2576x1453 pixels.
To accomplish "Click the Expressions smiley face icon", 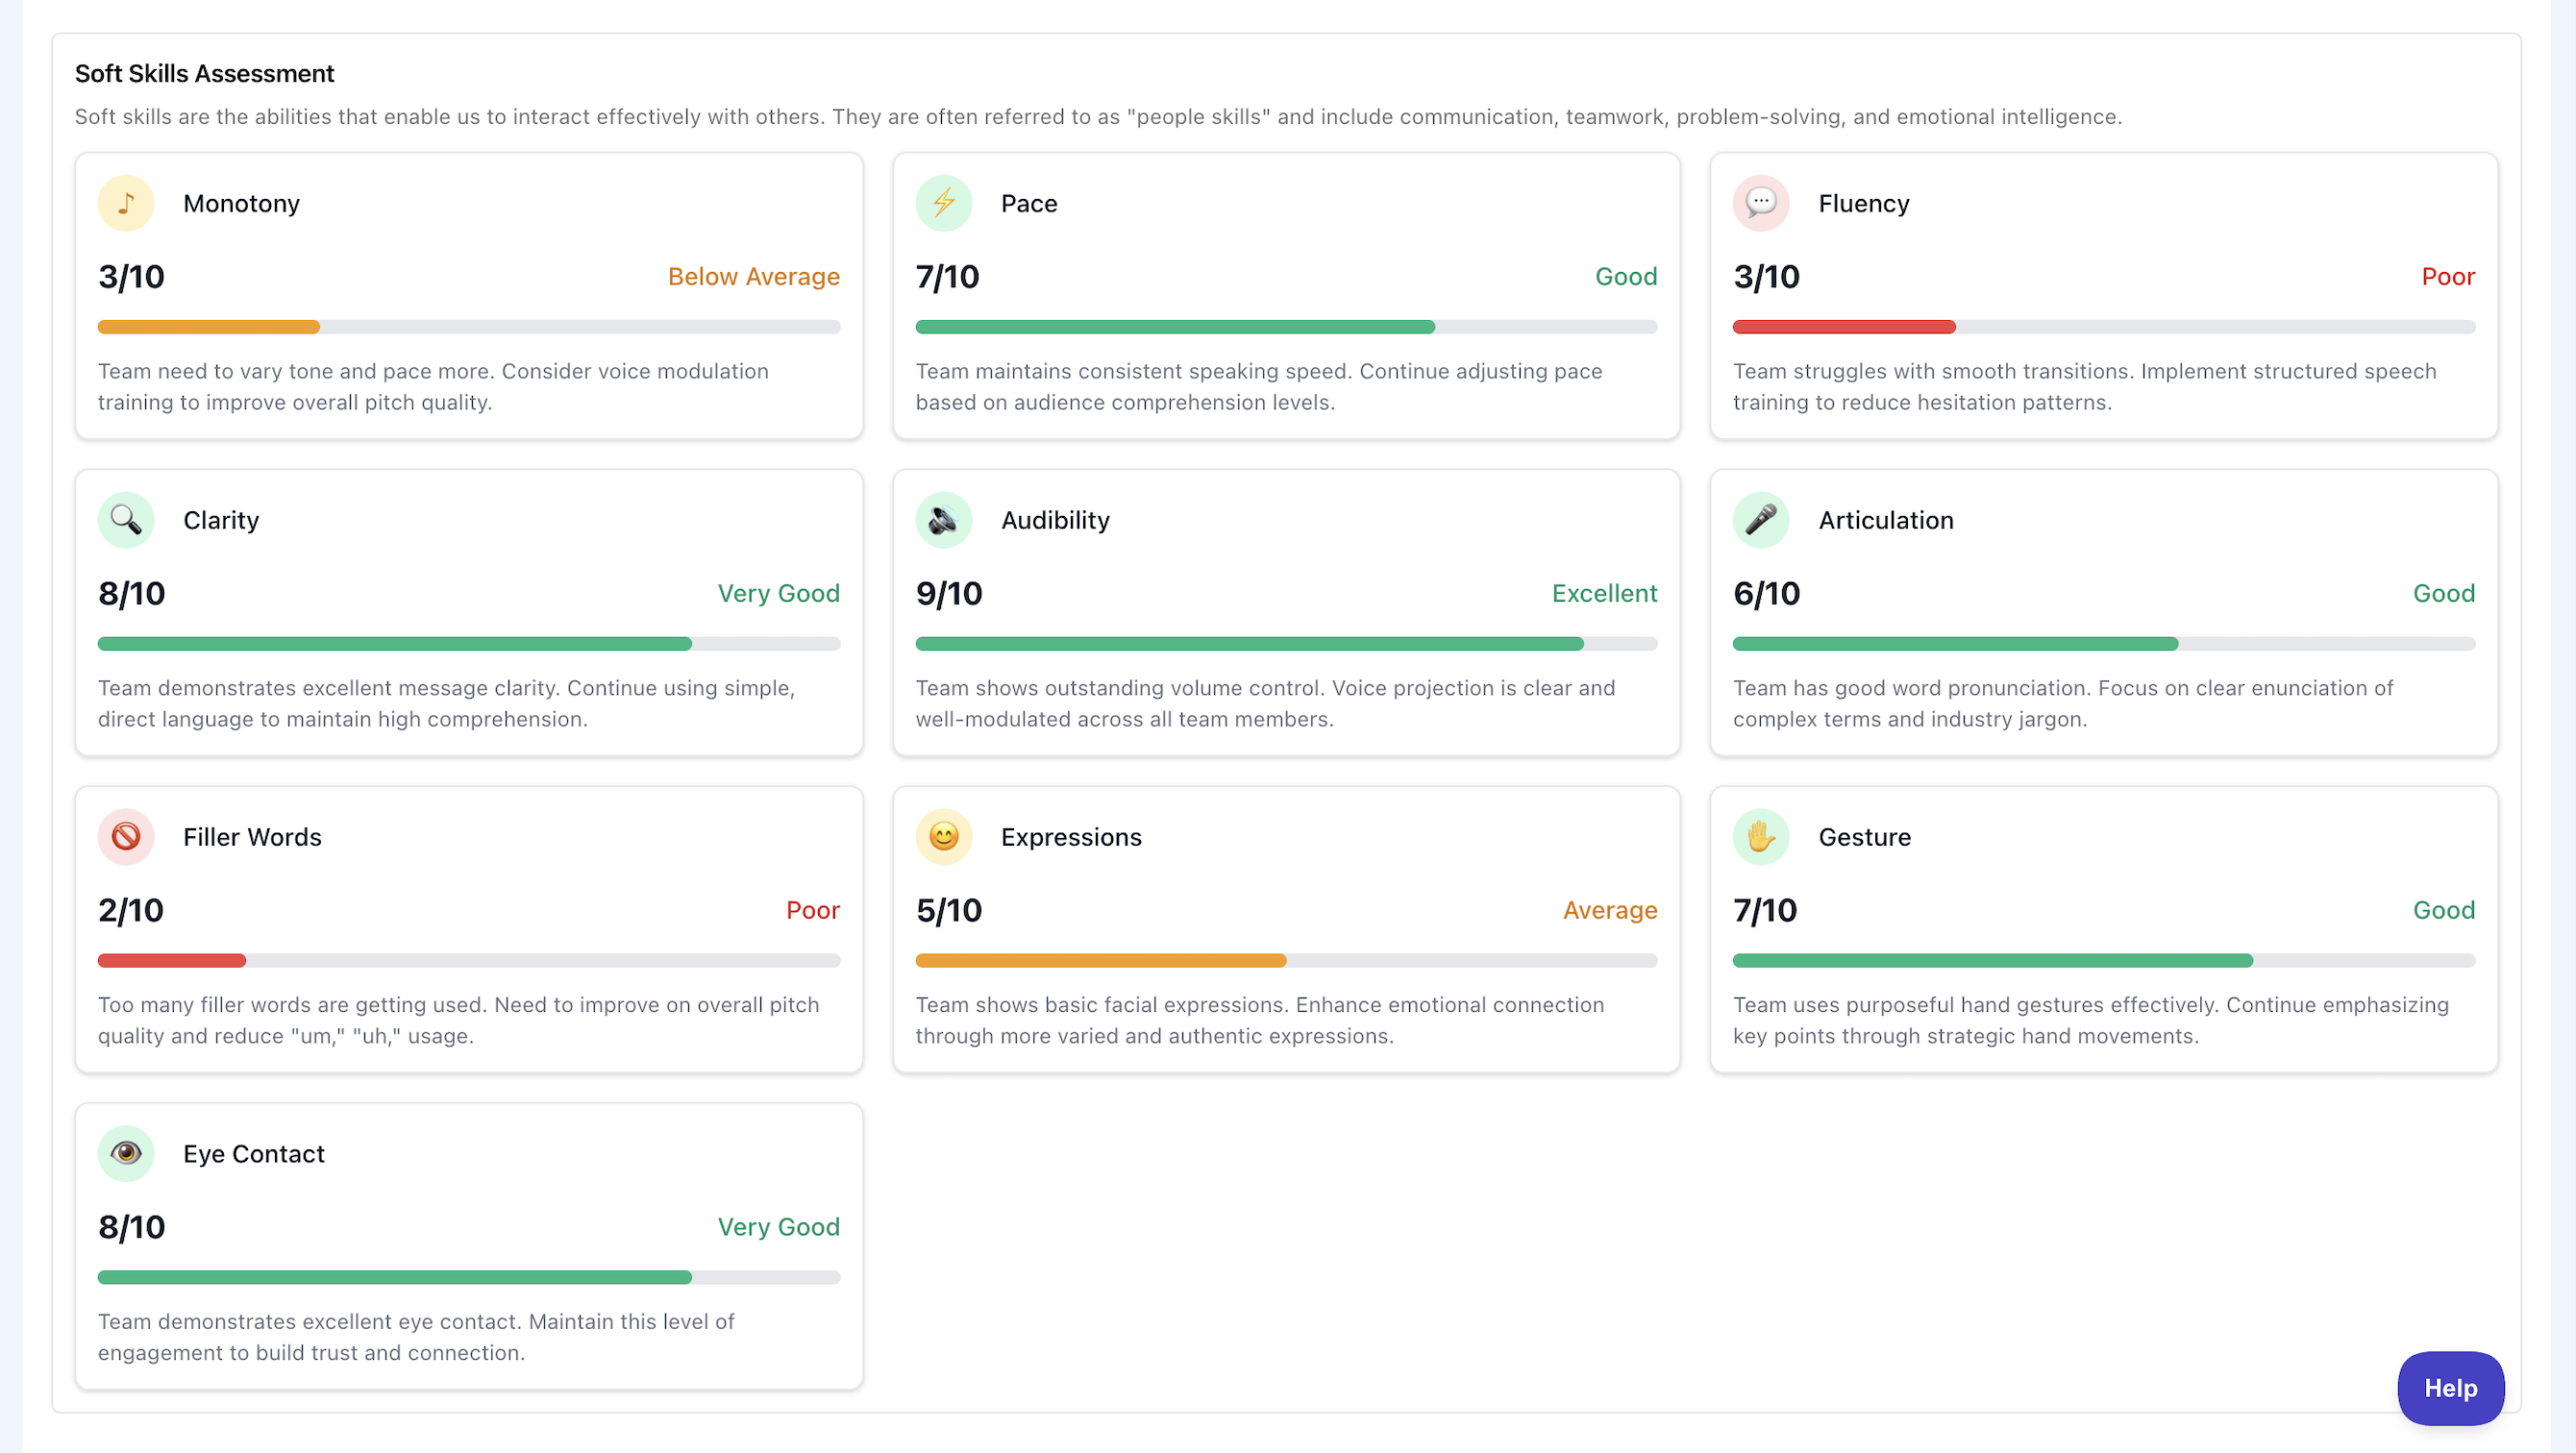I will (x=943, y=836).
